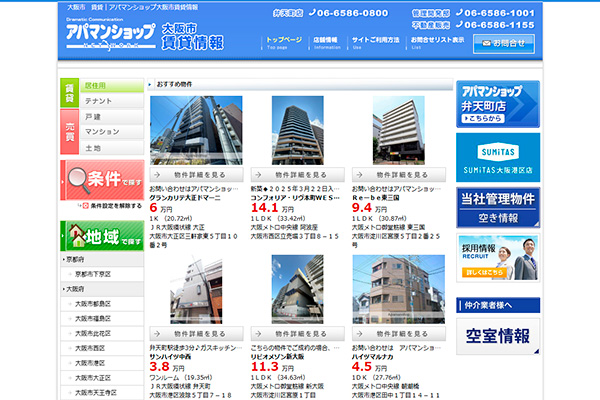Open Re-be東三国 building photo

[398, 130]
